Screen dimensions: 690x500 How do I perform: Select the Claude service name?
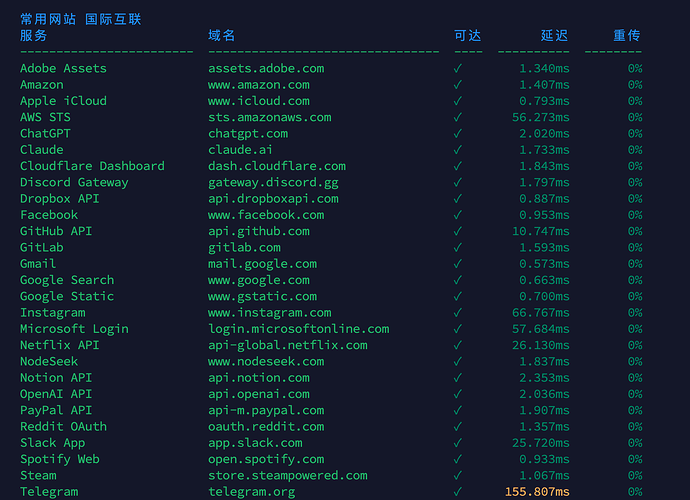pyautogui.click(x=42, y=150)
